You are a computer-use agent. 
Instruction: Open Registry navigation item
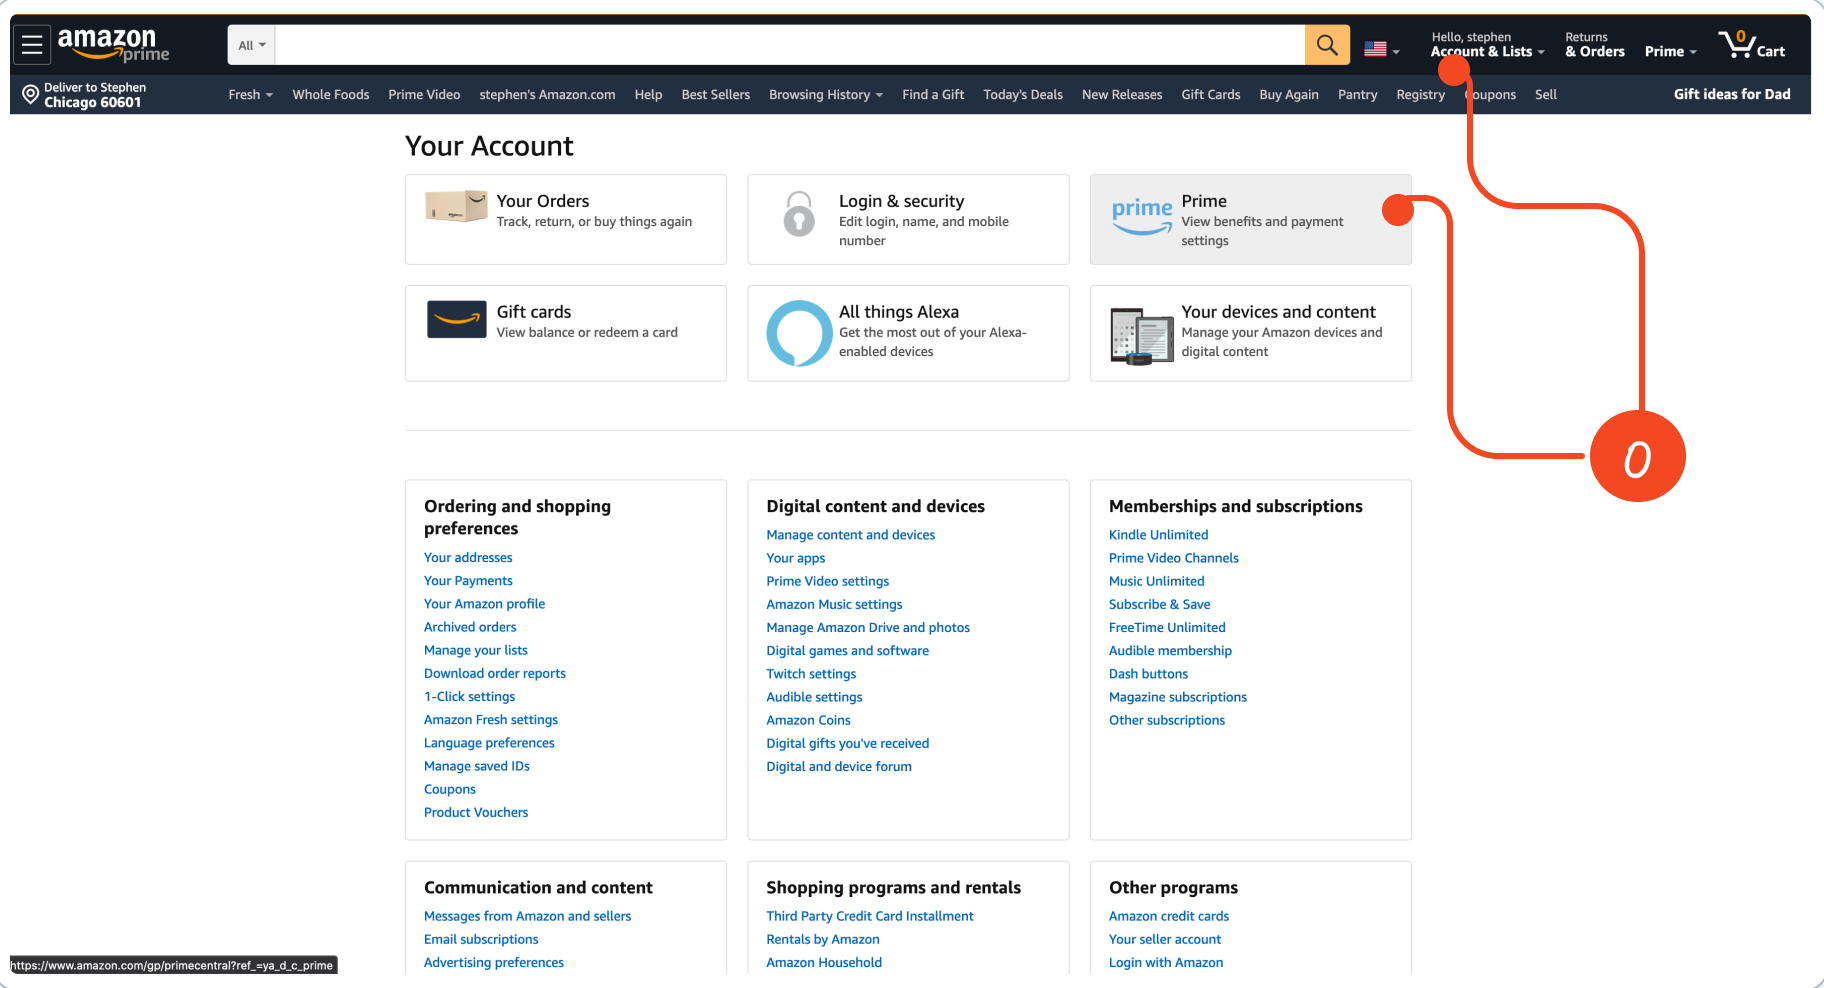point(1421,95)
